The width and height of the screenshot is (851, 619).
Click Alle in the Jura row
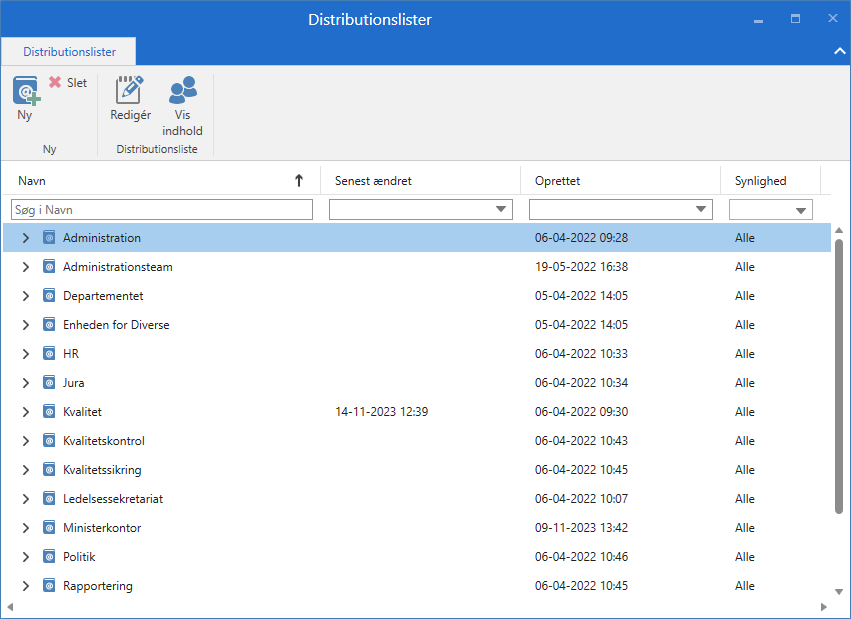(745, 382)
